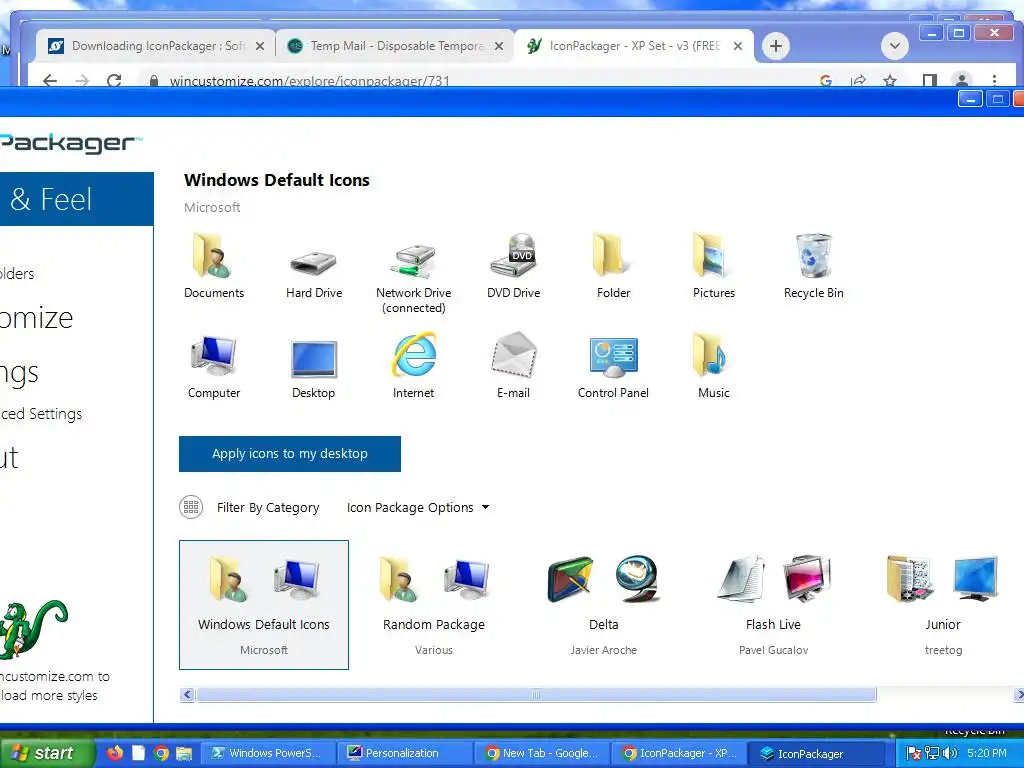This screenshot has width=1024, height=768.
Task: Click the Microsoft author text
Action: (x=212, y=207)
